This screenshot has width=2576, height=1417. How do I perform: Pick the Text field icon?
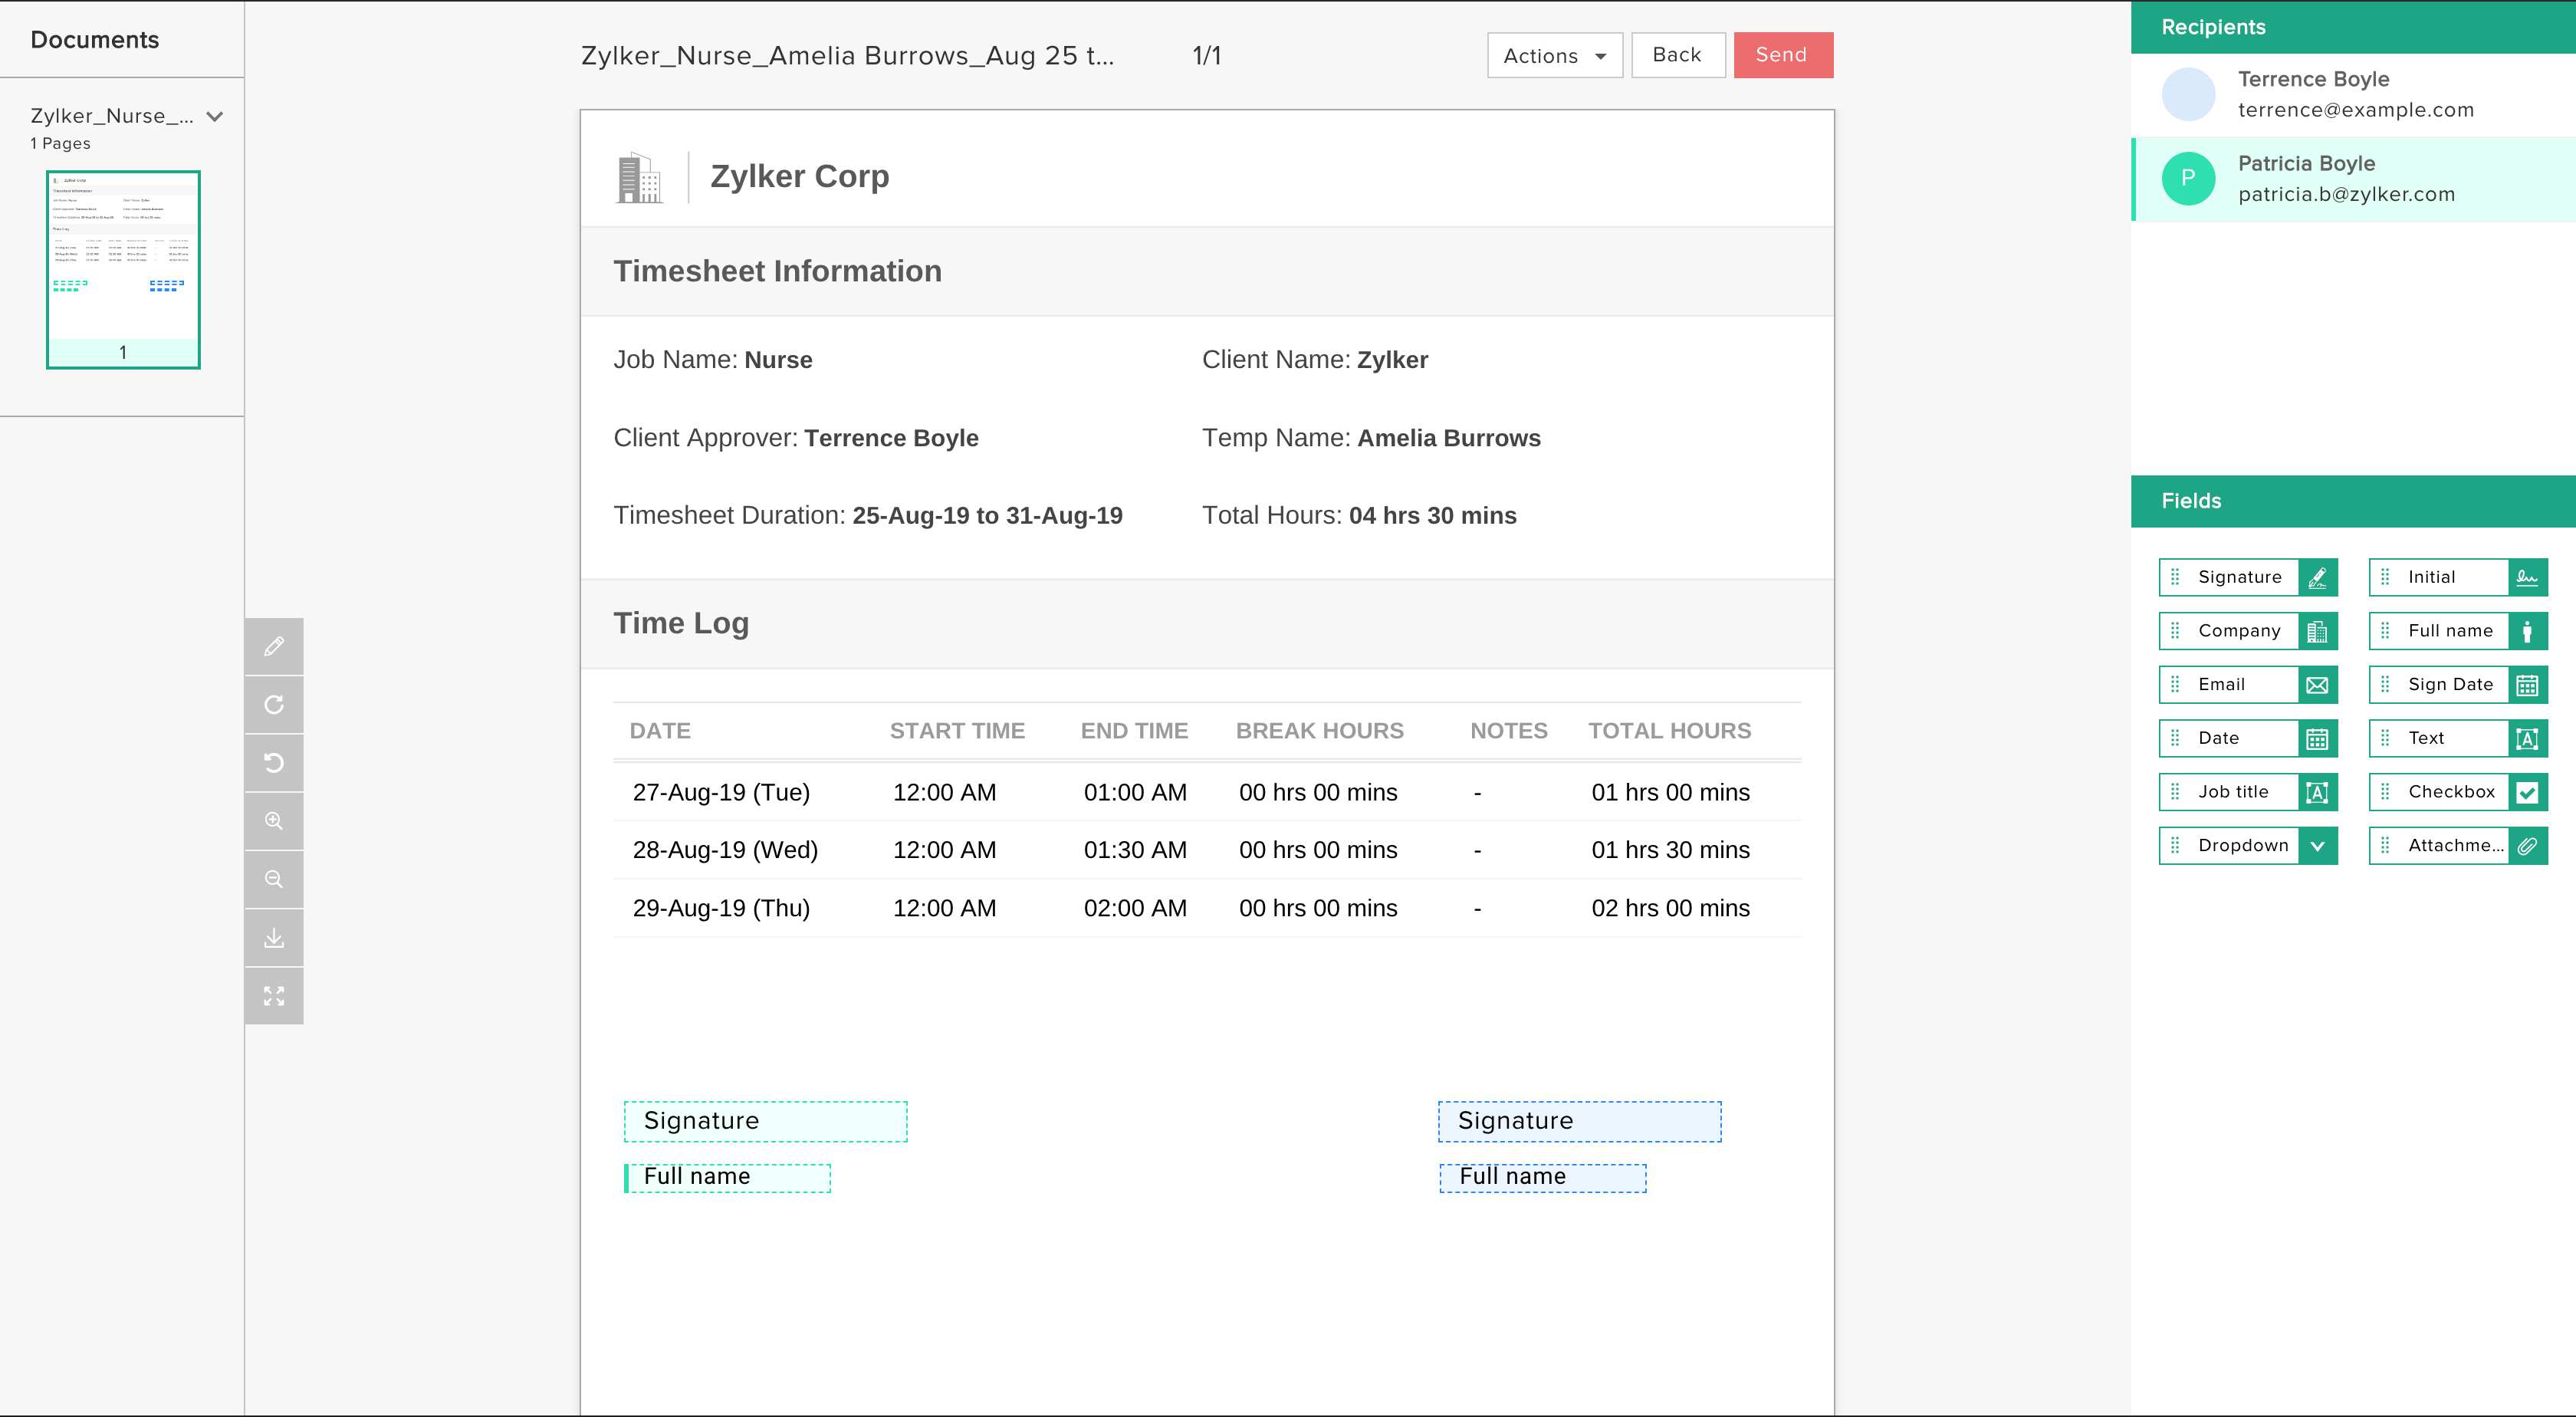pyautogui.click(x=2527, y=739)
